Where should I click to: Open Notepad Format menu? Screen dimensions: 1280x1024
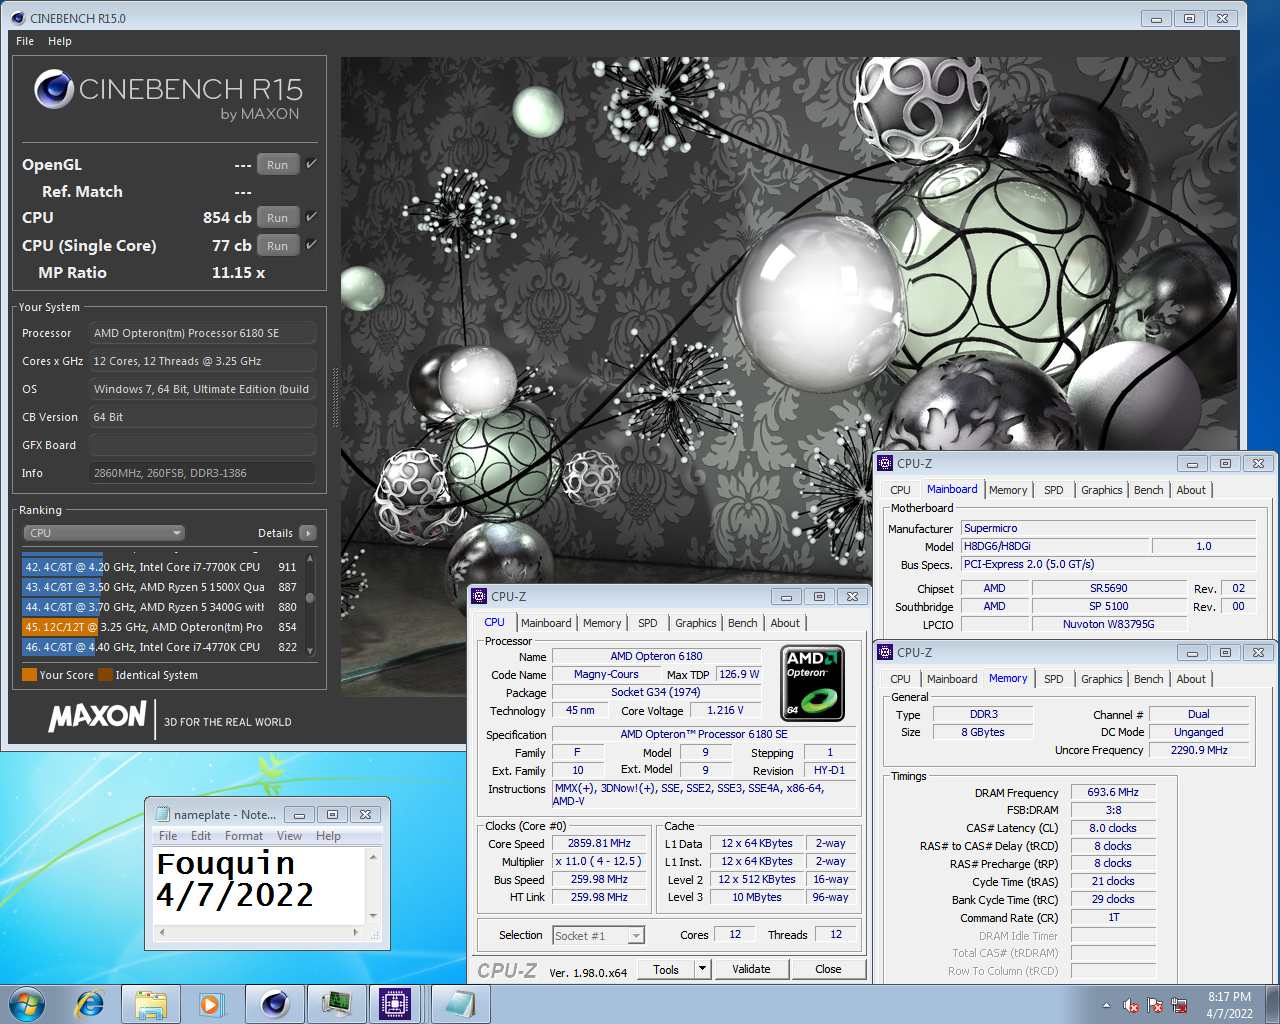tap(244, 836)
